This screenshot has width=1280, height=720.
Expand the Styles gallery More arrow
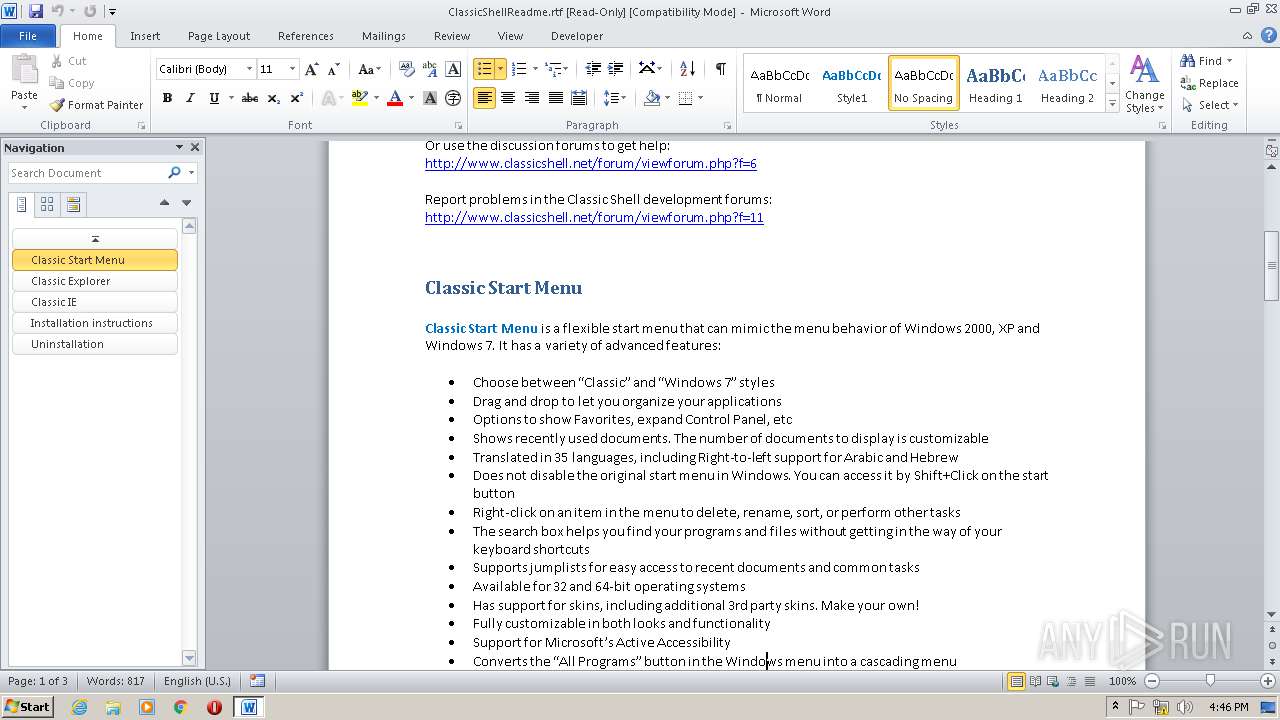click(x=1113, y=101)
